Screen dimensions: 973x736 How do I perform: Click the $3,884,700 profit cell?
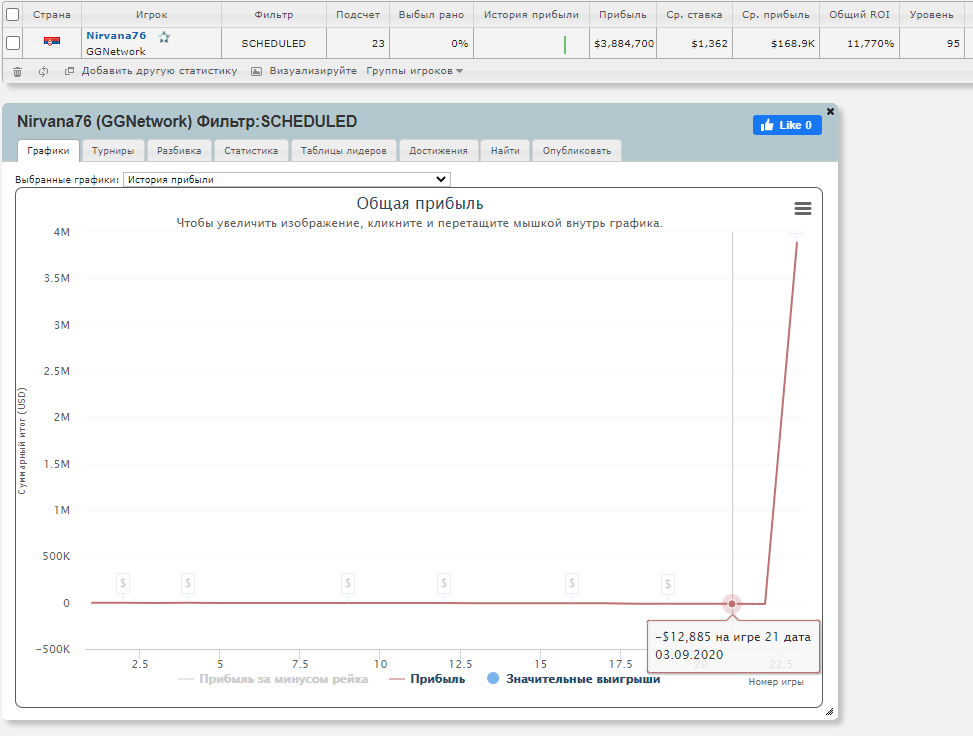[x=623, y=43]
